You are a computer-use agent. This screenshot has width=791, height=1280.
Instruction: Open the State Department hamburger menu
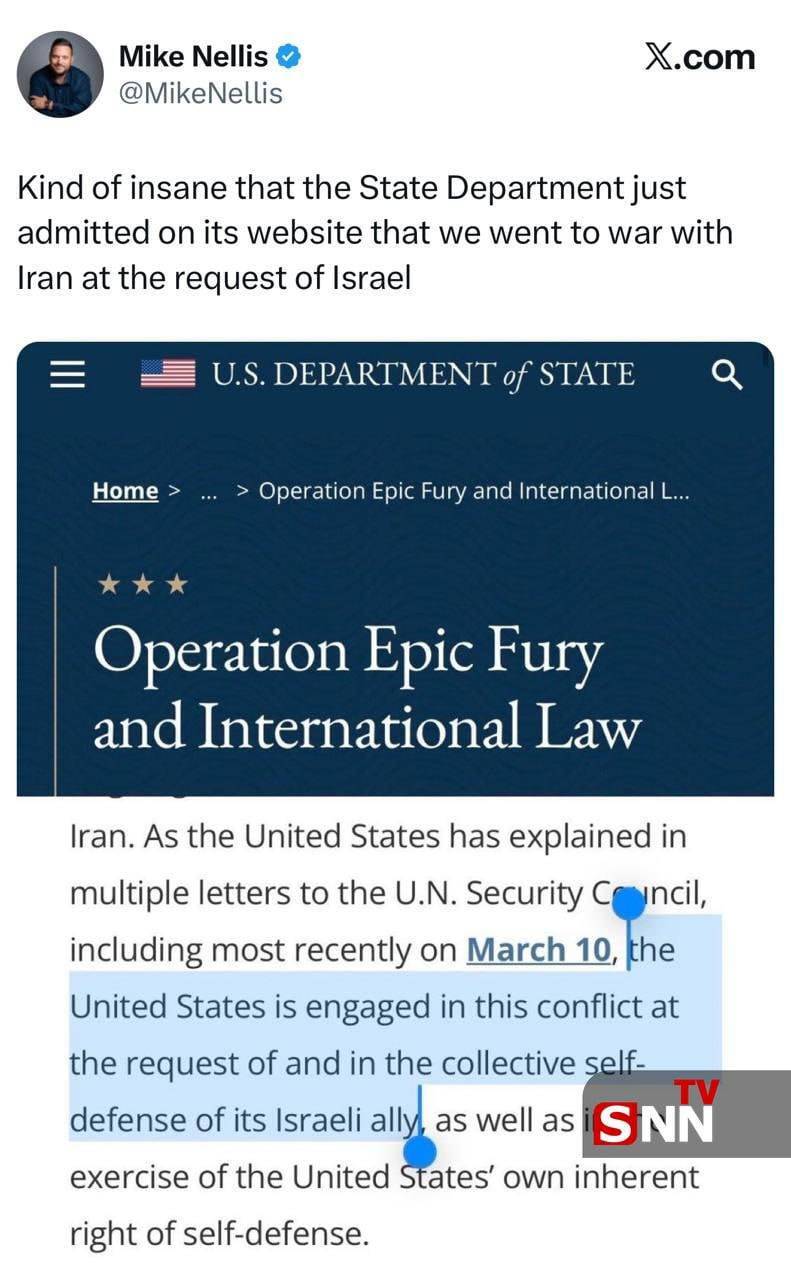69,374
